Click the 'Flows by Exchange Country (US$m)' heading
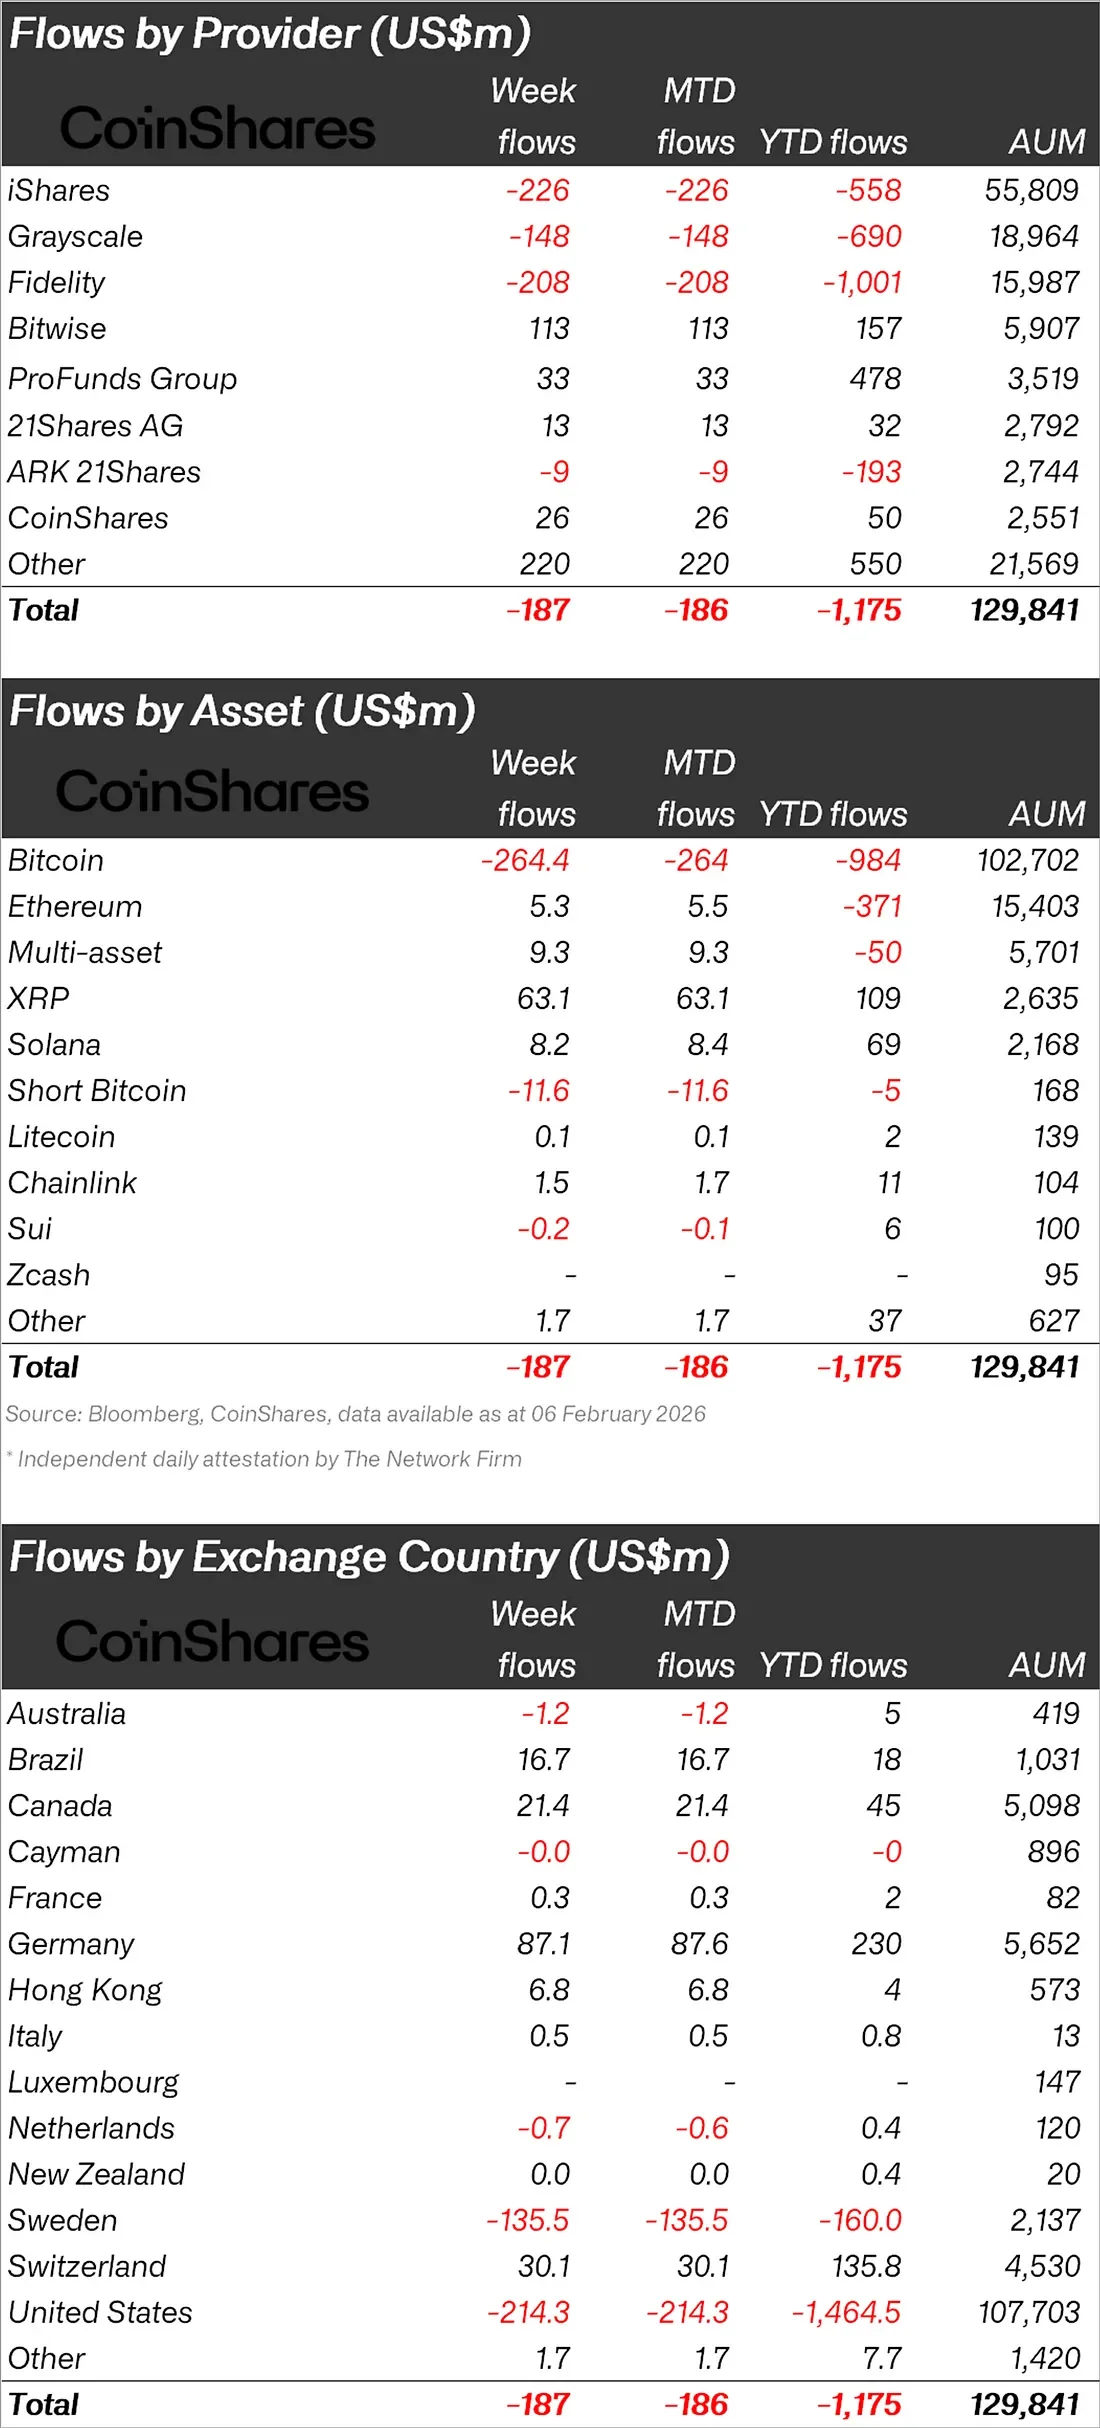 [369, 1557]
